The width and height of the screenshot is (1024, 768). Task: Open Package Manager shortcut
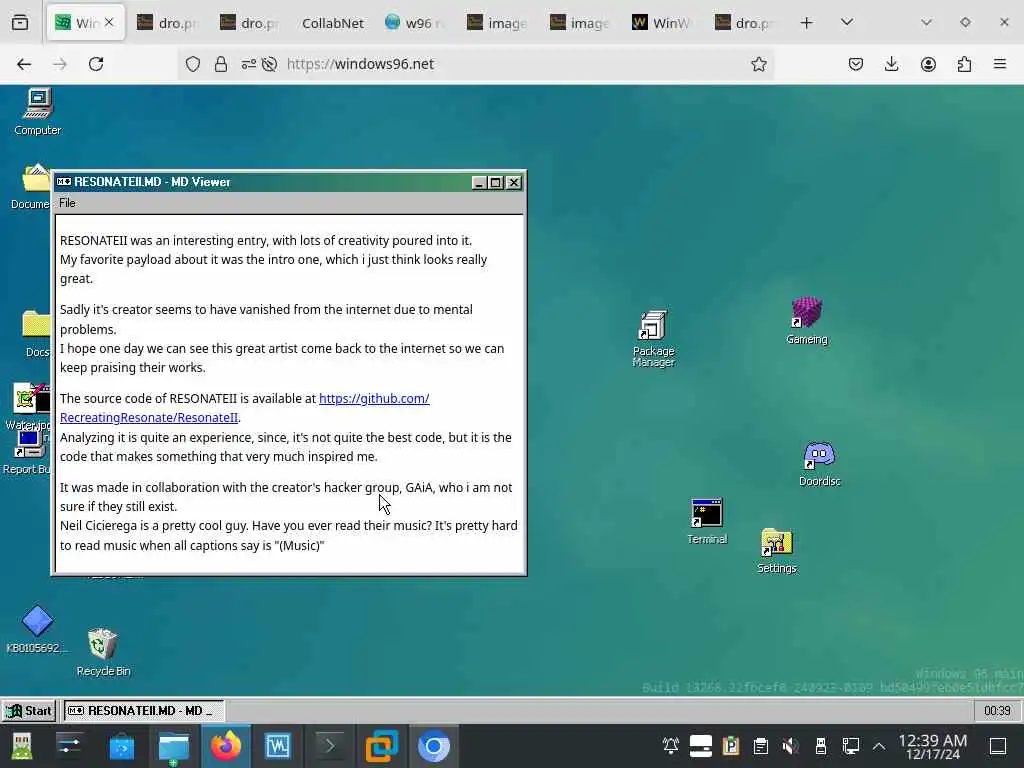653,339
